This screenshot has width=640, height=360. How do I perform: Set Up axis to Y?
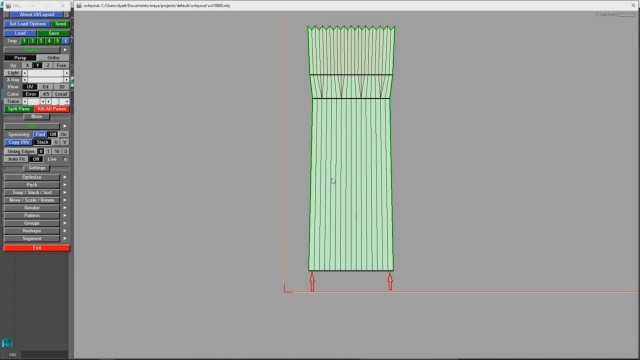click(x=37, y=65)
